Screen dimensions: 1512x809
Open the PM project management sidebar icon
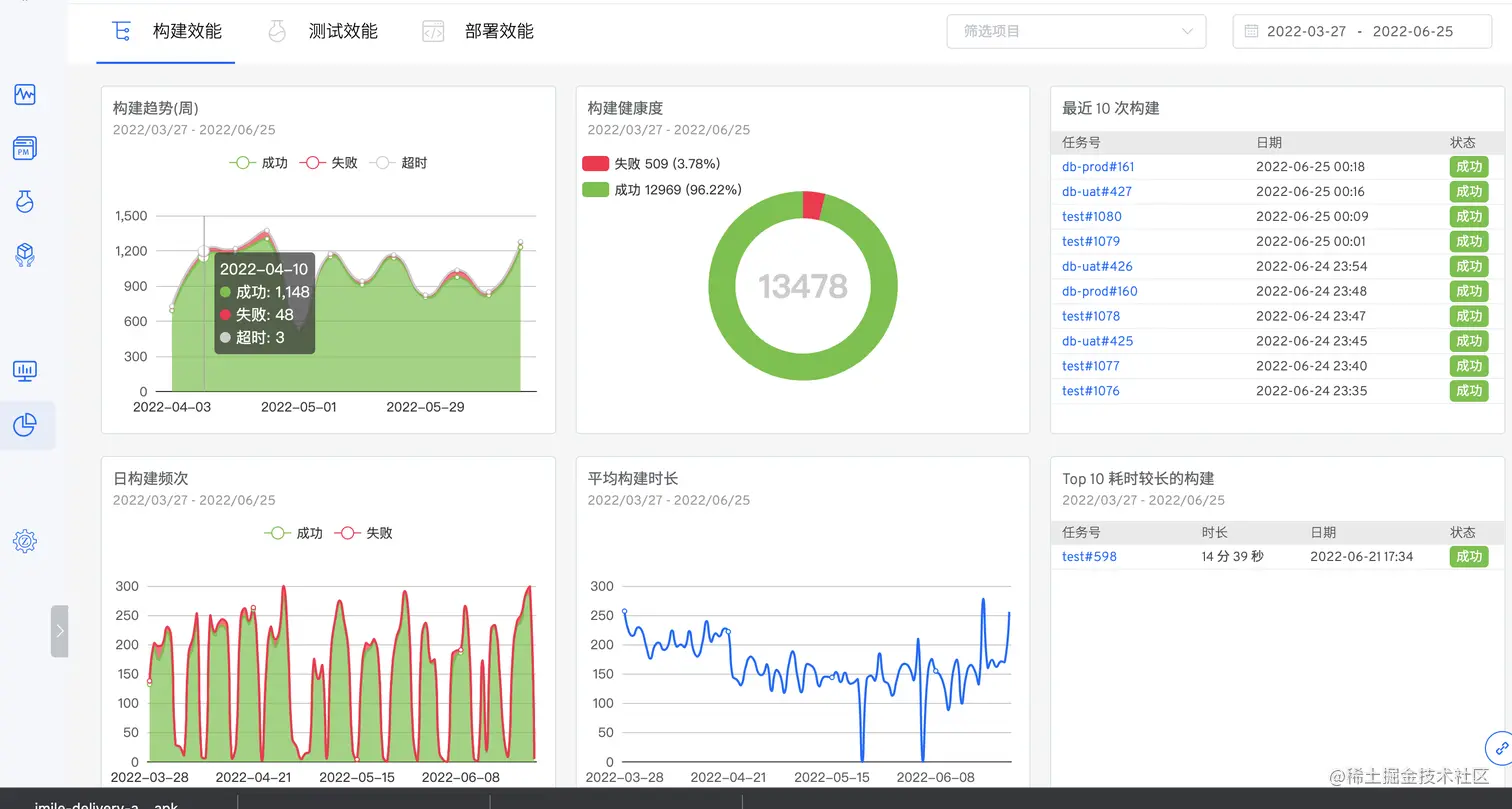pos(25,149)
